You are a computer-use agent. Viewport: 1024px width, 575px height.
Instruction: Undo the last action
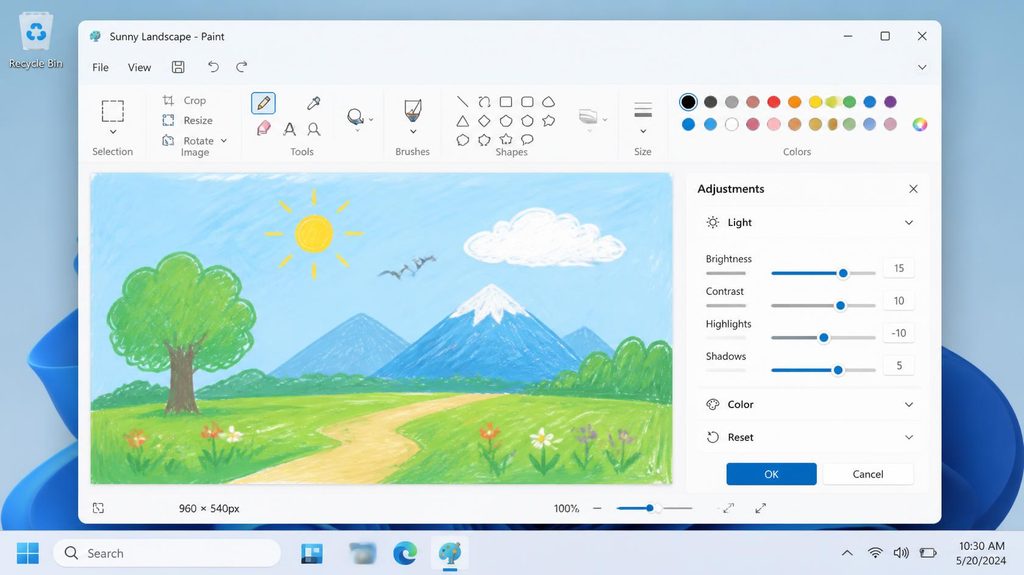(213, 67)
